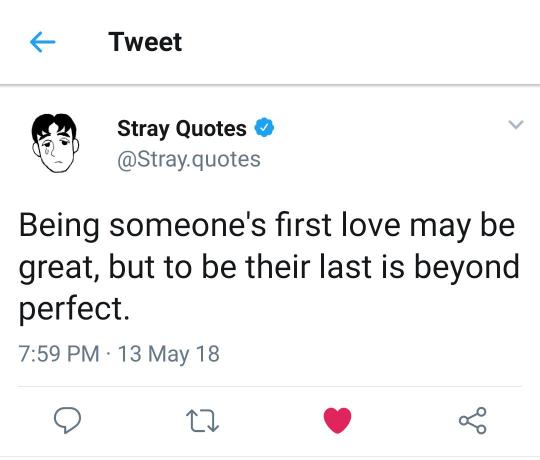Click the Tweet header title
Viewport: 540px width, 460px height.
(145, 42)
